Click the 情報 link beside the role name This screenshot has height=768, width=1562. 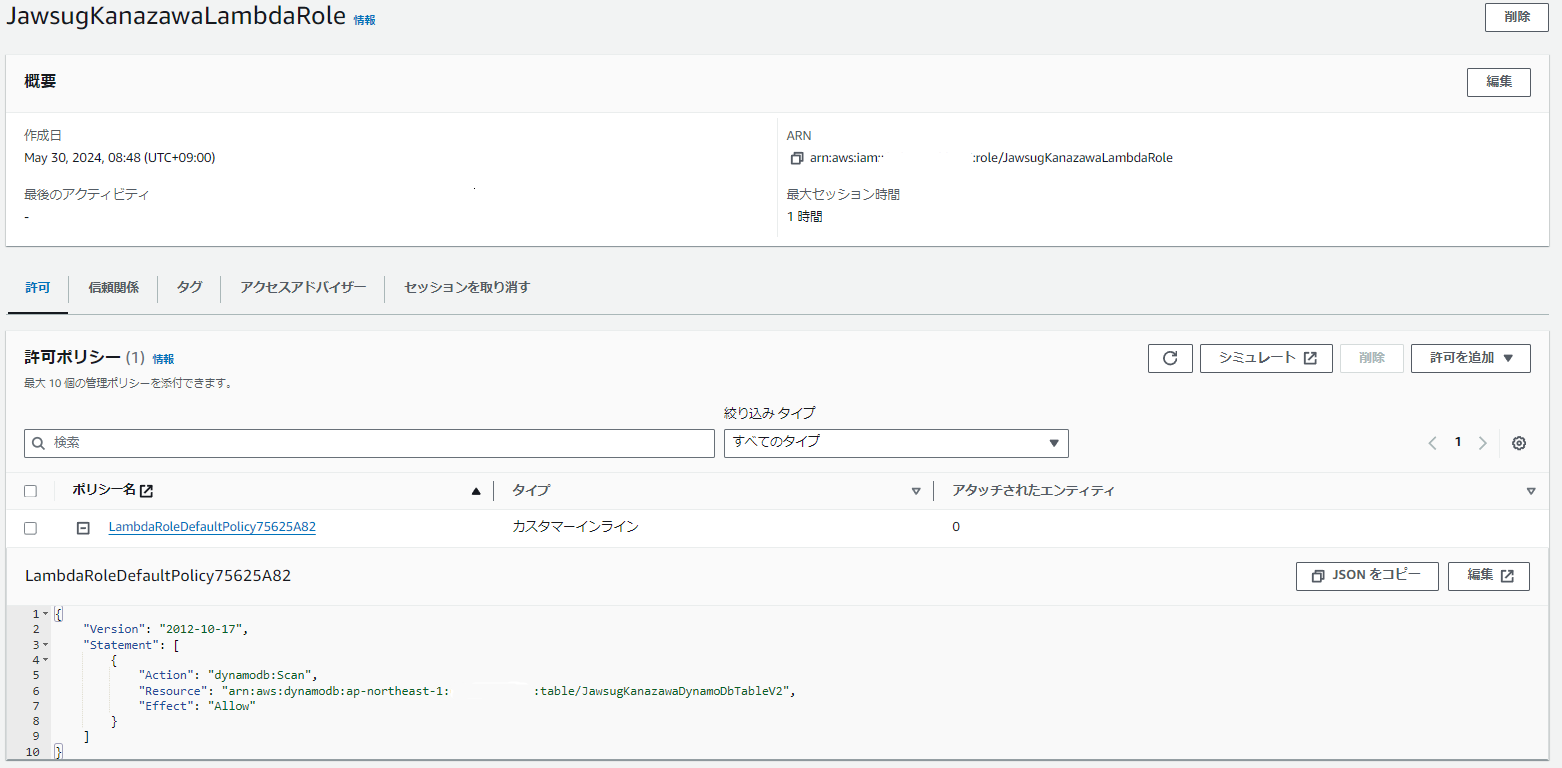click(365, 20)
